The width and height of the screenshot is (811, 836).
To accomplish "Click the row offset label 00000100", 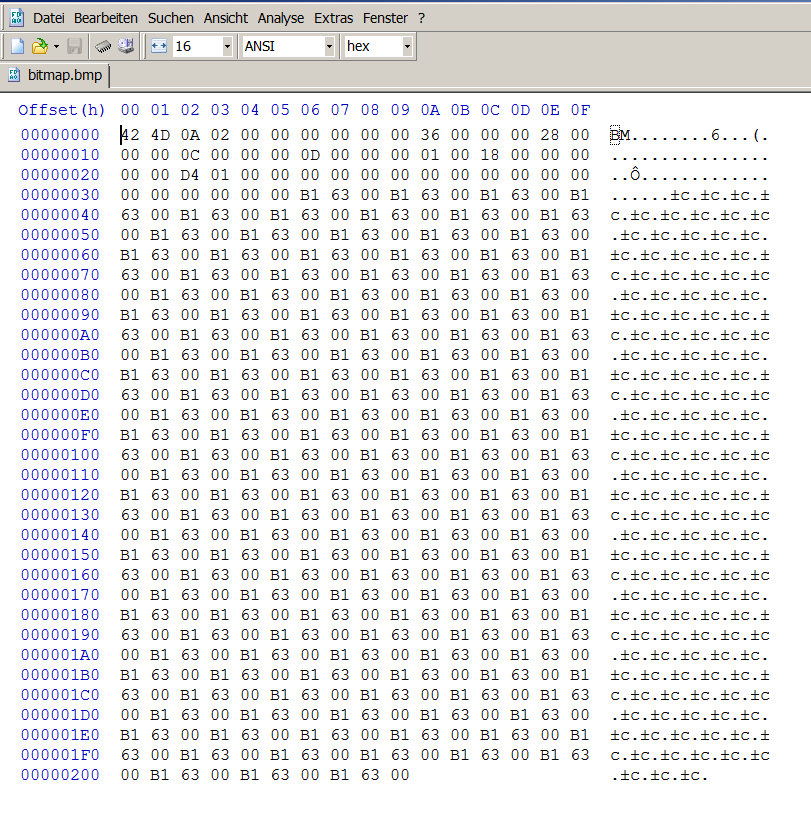I will click(x=60, y=455).
